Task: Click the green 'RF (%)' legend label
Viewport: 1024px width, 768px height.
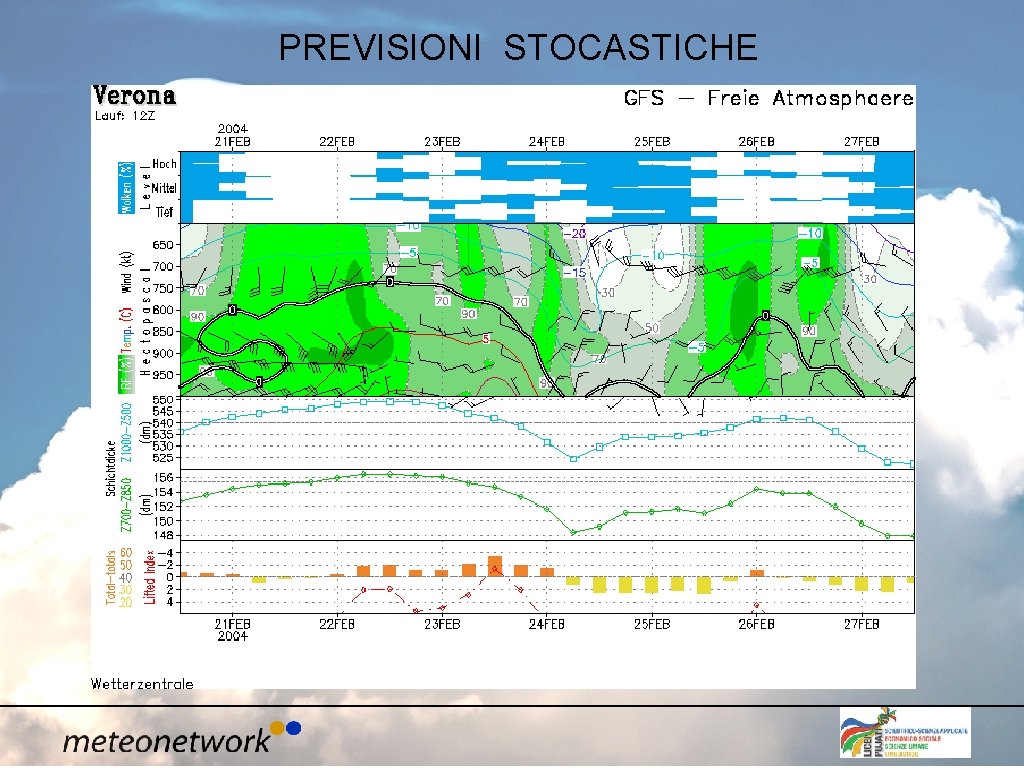Action: pos(126,375)
